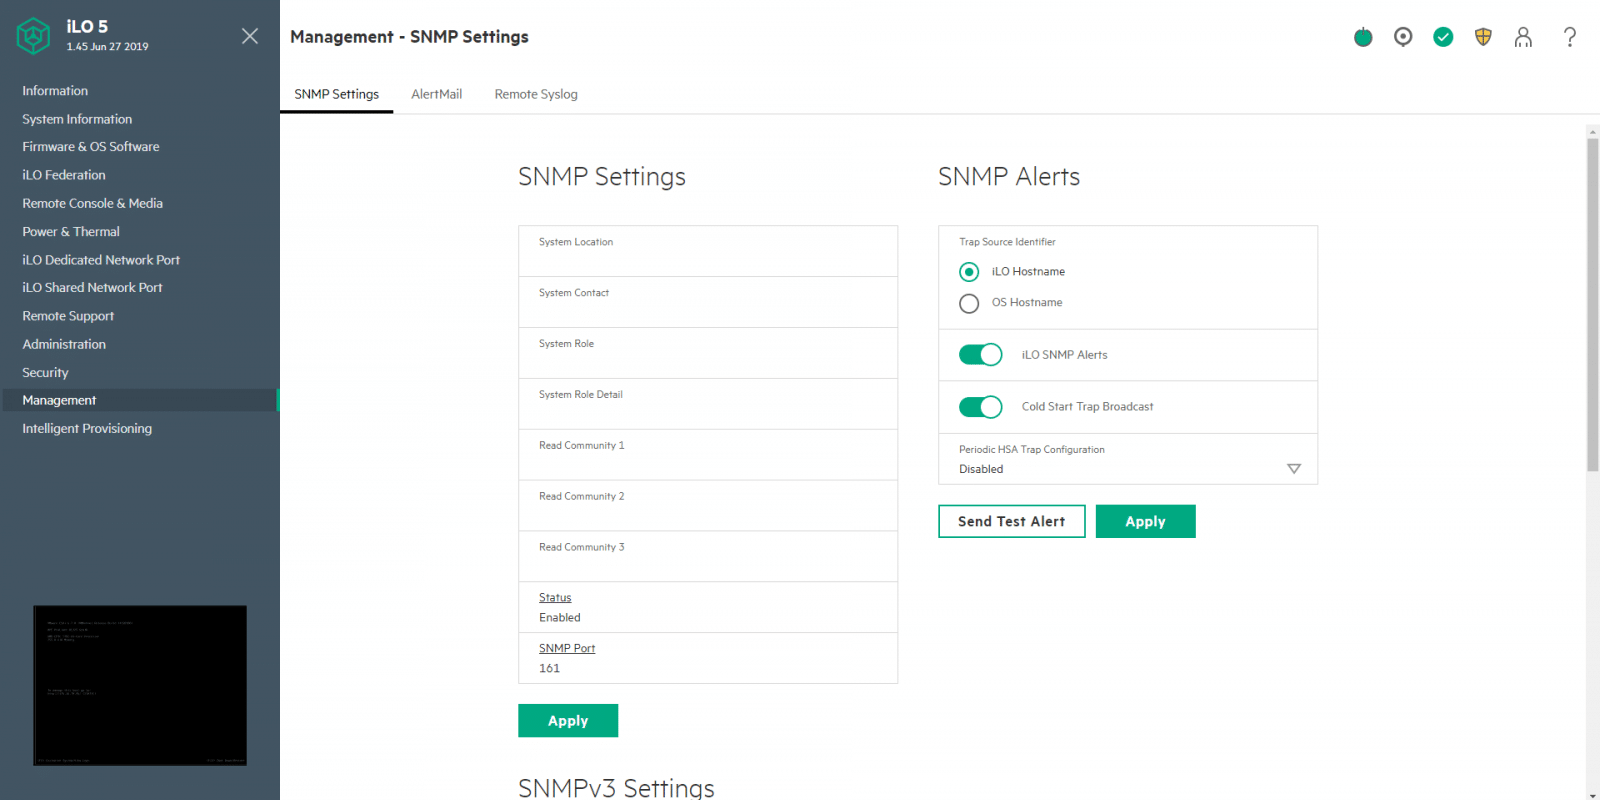Viewport: 1600px width, 800px height.
Task: Select the OS Hostname radio button
Action: click(969, 303)
